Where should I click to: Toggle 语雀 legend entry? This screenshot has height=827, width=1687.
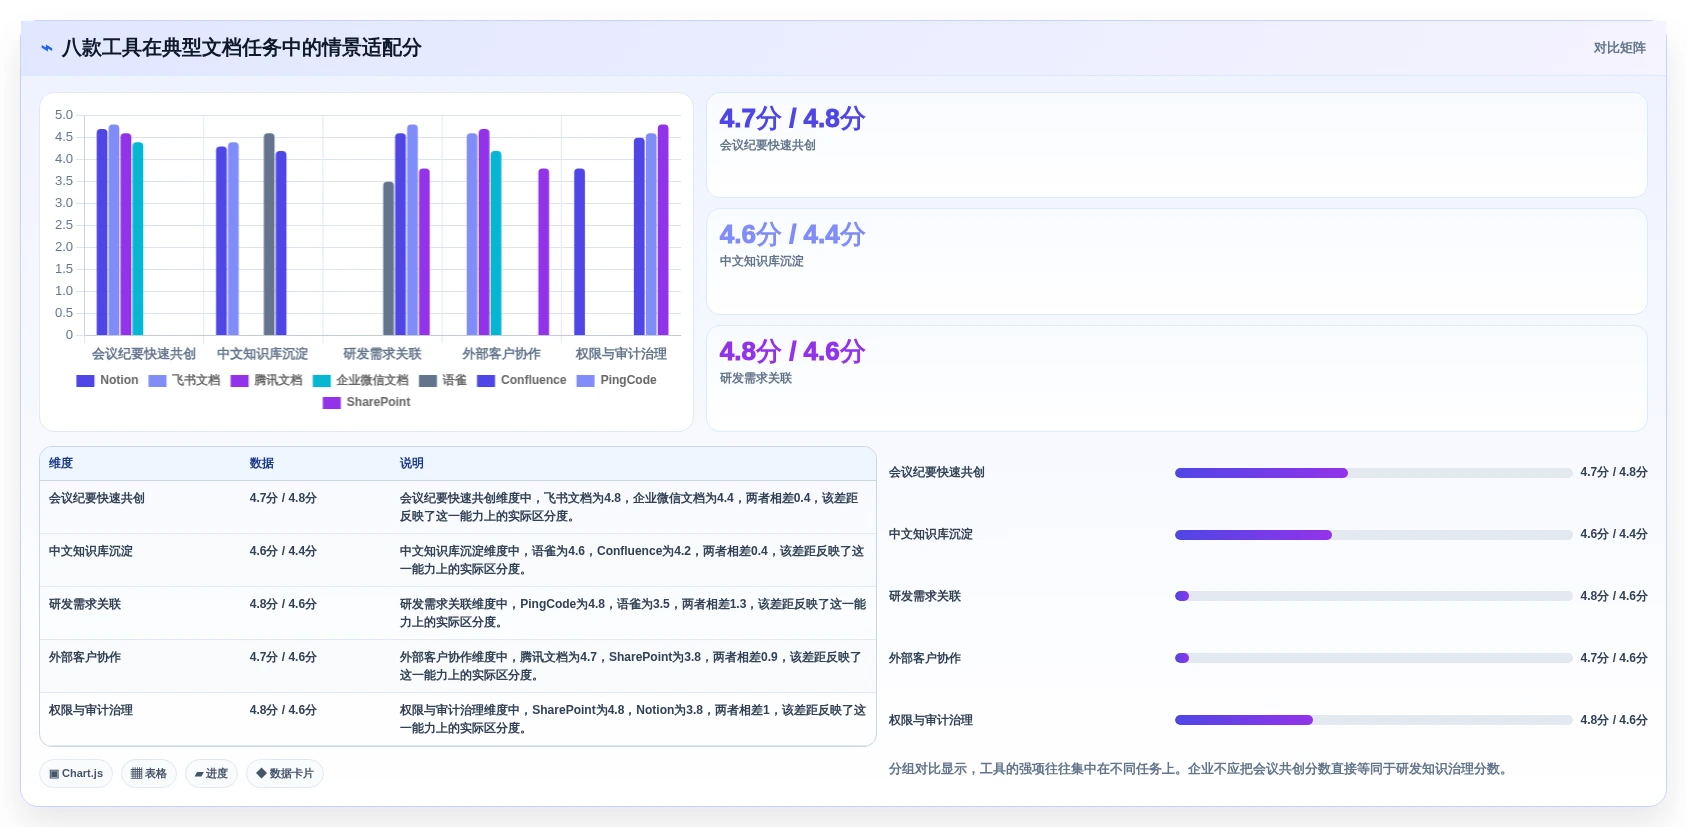click(x=442, y=380)
